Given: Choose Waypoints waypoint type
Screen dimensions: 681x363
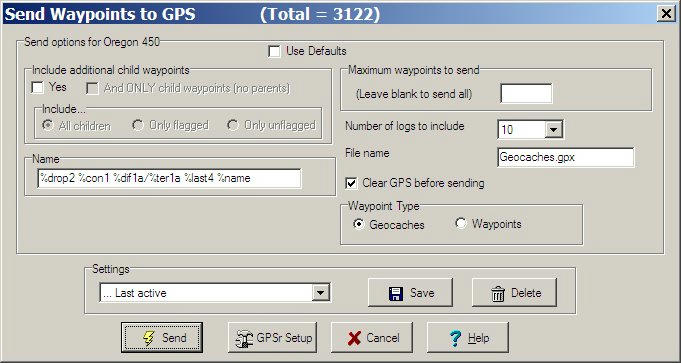Looking at the screenshot, I should click(x=460, y=223).
